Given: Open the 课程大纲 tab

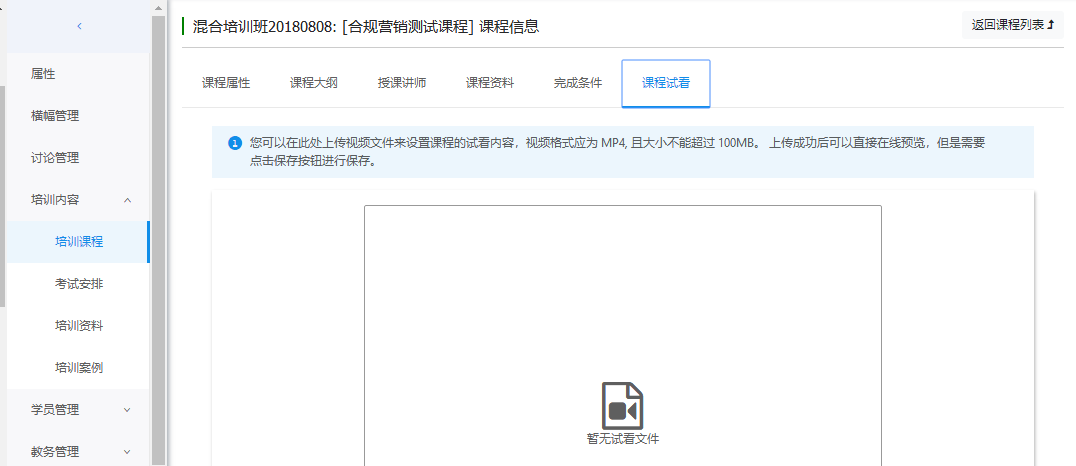Looking at the screenshot, I should click(x=314, y=83).
